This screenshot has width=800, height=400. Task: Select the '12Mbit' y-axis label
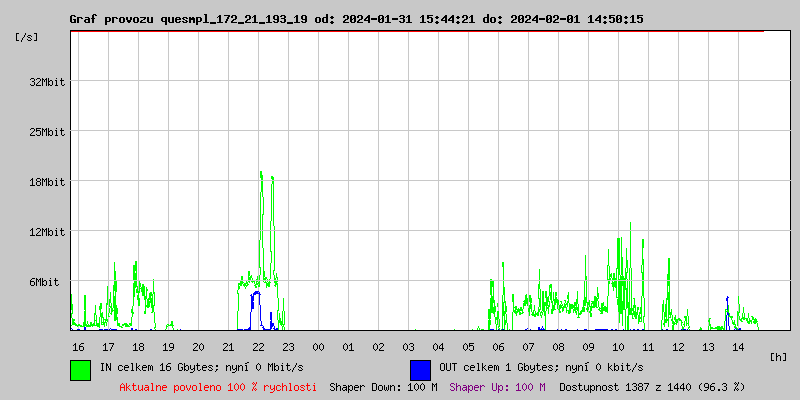pos(47,232)
